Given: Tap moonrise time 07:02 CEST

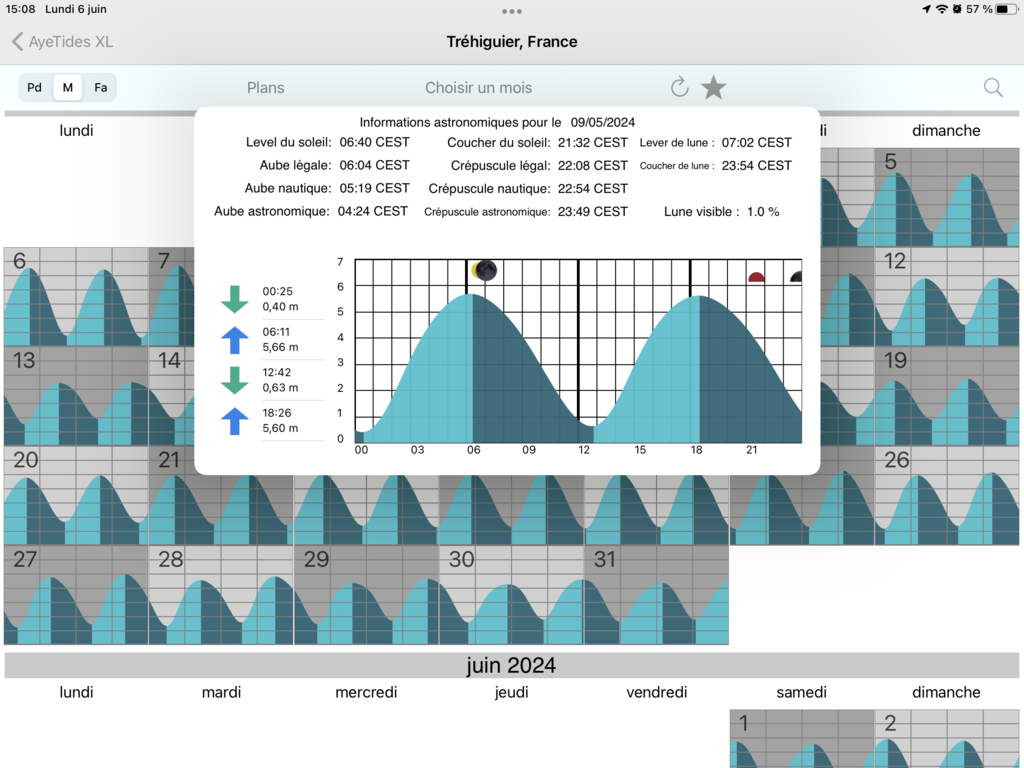Looking at the screenshot, I should point(756,142).
